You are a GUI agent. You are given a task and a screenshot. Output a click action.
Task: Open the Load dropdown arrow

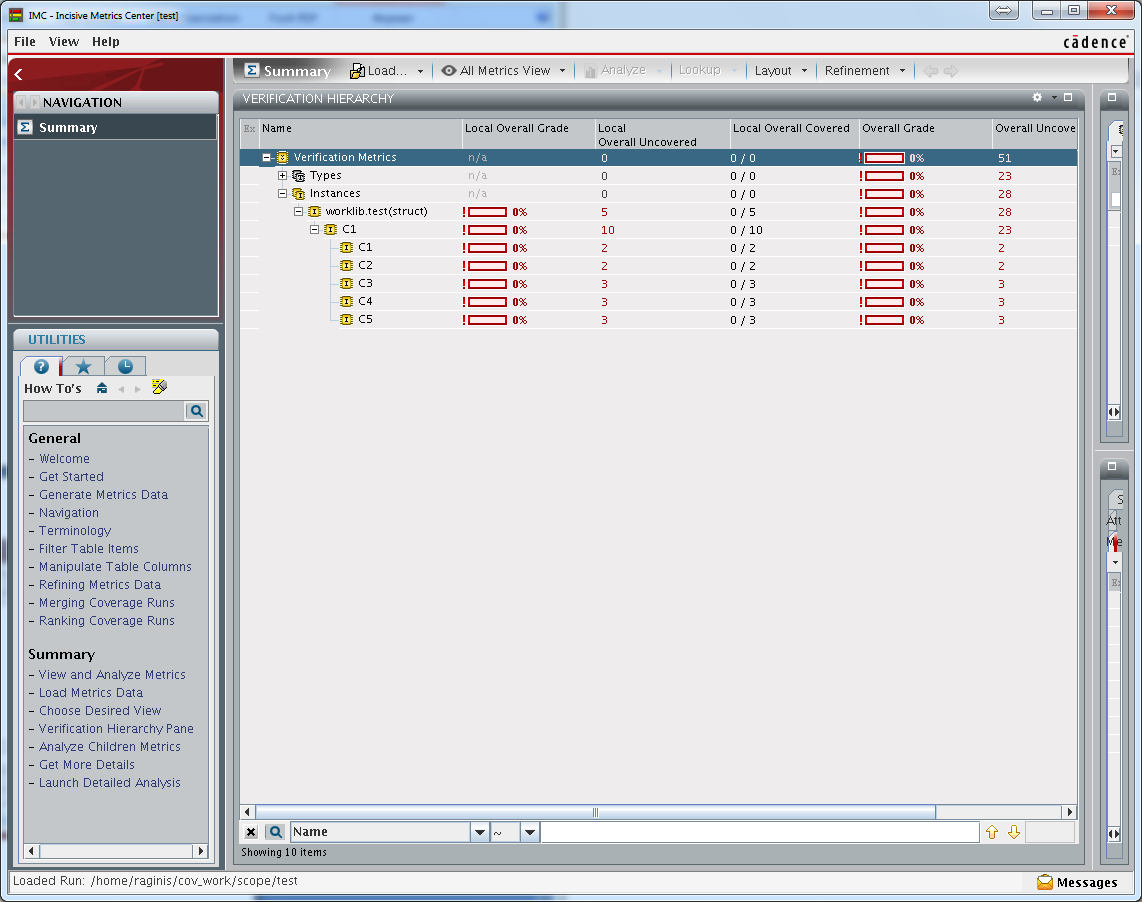tap(420, 71)
